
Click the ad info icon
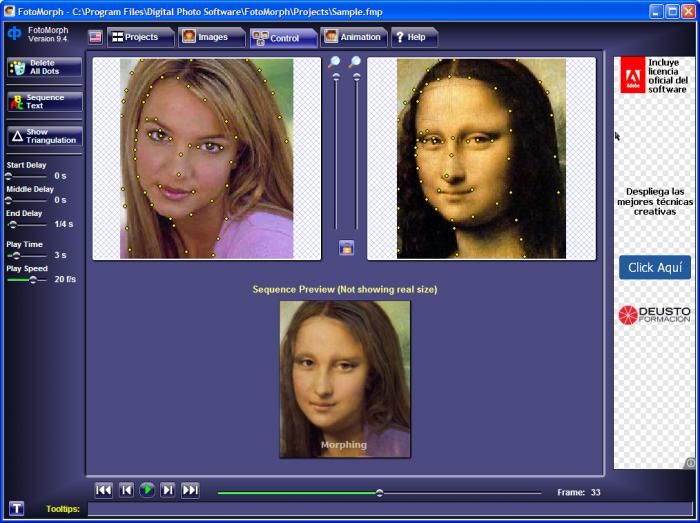pyautogui.click(x=690, y=463)
